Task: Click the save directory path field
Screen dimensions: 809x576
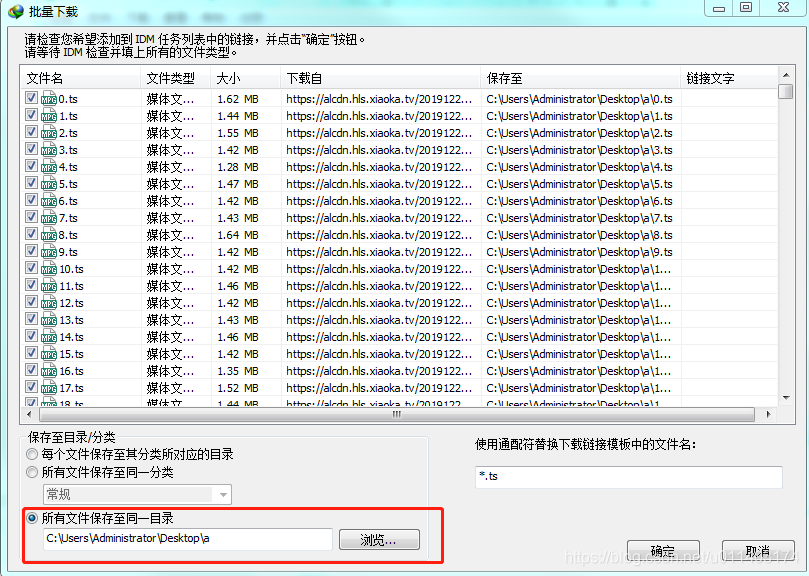Action: 188,539
